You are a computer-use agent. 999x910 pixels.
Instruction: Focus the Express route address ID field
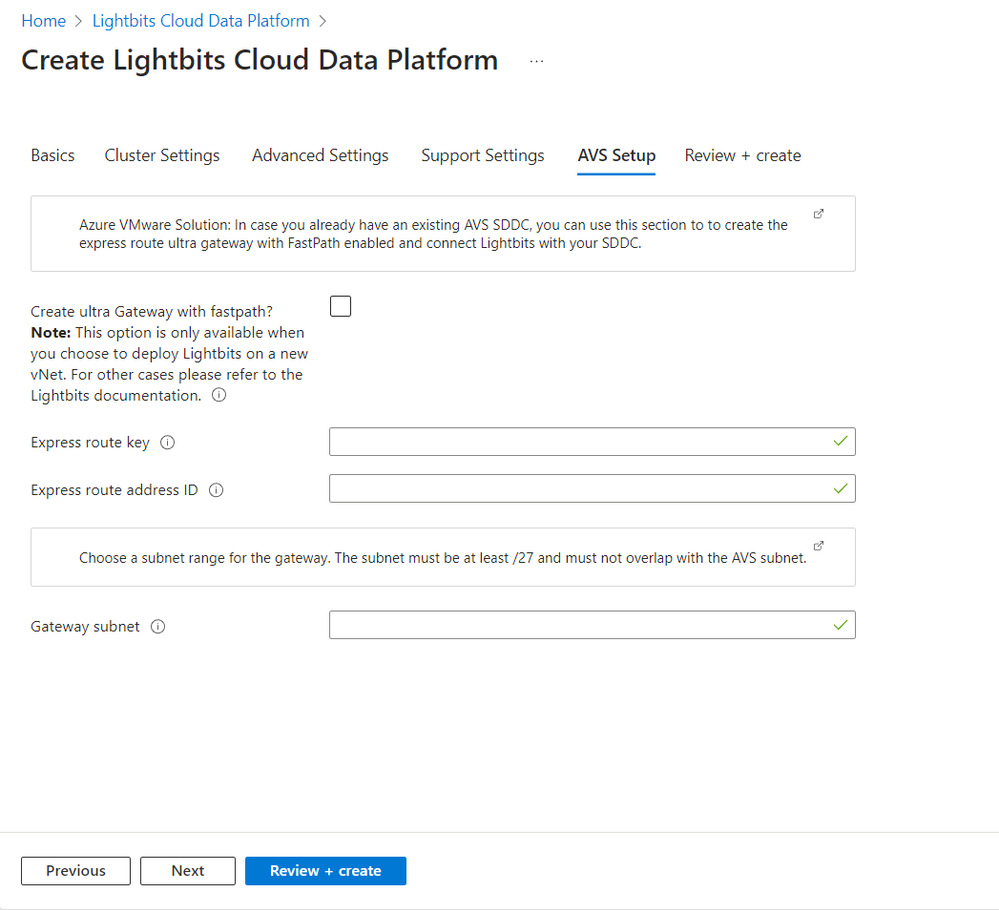coord(592,489)
